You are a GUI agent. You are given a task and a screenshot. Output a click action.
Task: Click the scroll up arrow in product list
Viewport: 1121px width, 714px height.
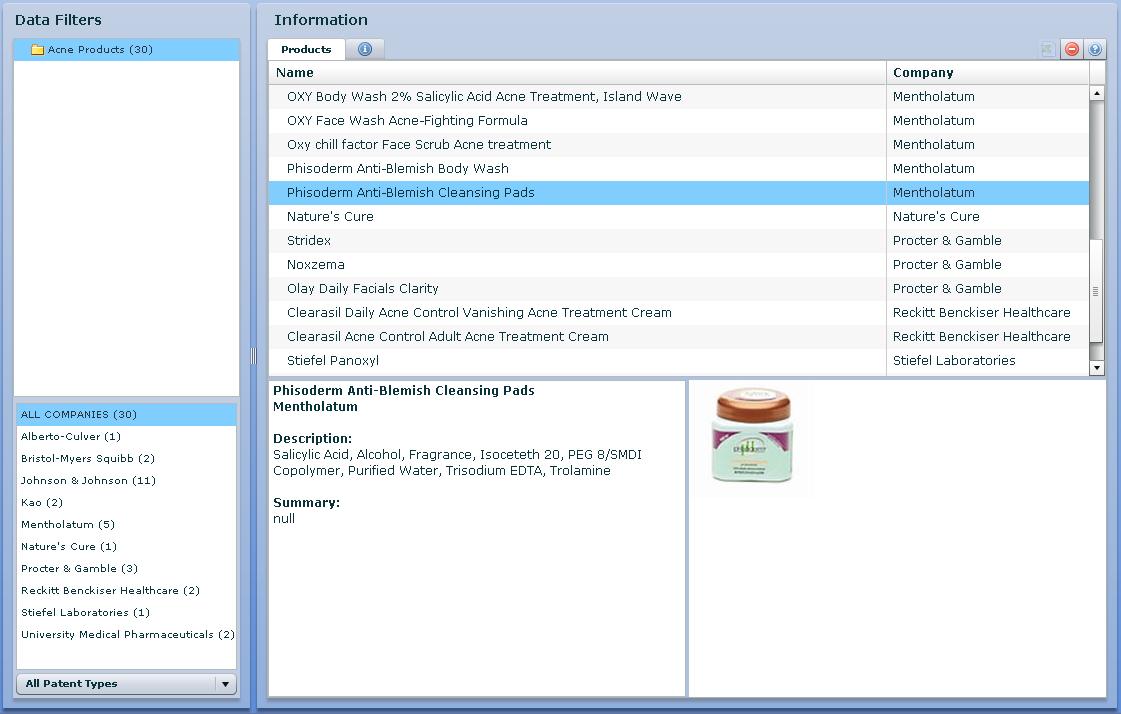pyautogui.click(x=1096, y=93)
